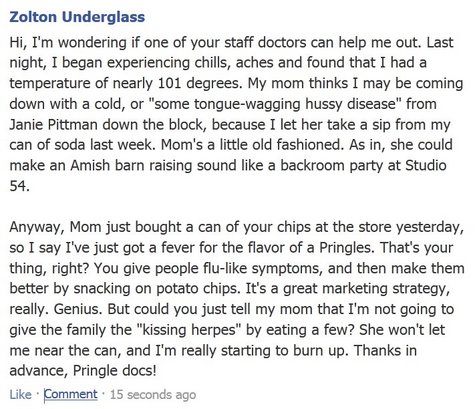Click the Comment link below the post
475x409 pixels.
click(x=71, y=394)
